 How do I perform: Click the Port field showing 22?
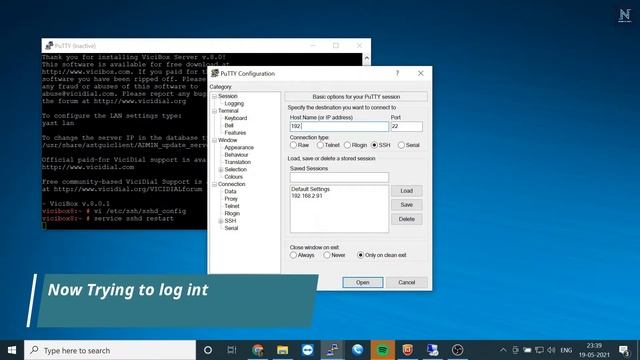pyautogui.click(x=407, y=127)
